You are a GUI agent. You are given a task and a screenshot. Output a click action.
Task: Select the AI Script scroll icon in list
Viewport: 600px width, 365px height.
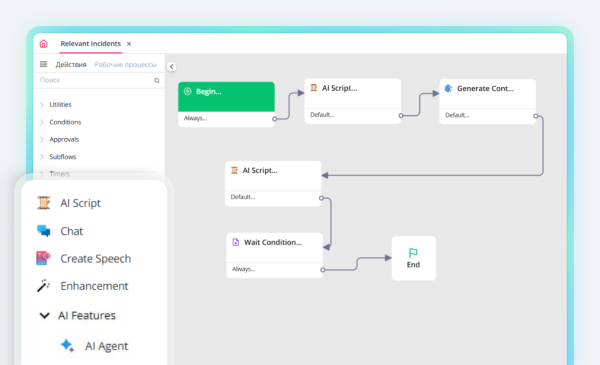click(44, 203)
